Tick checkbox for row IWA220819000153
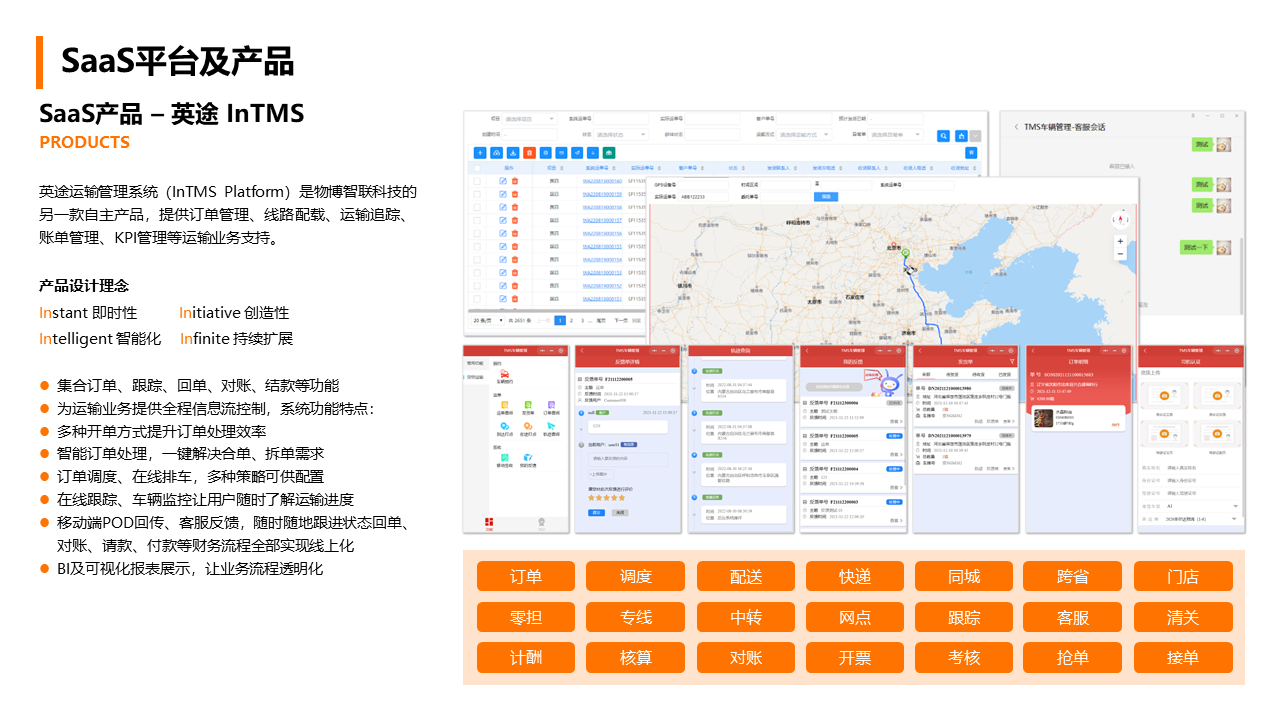Image resolution: width=1280 pixels, height=720 pixels. (477, 272)
